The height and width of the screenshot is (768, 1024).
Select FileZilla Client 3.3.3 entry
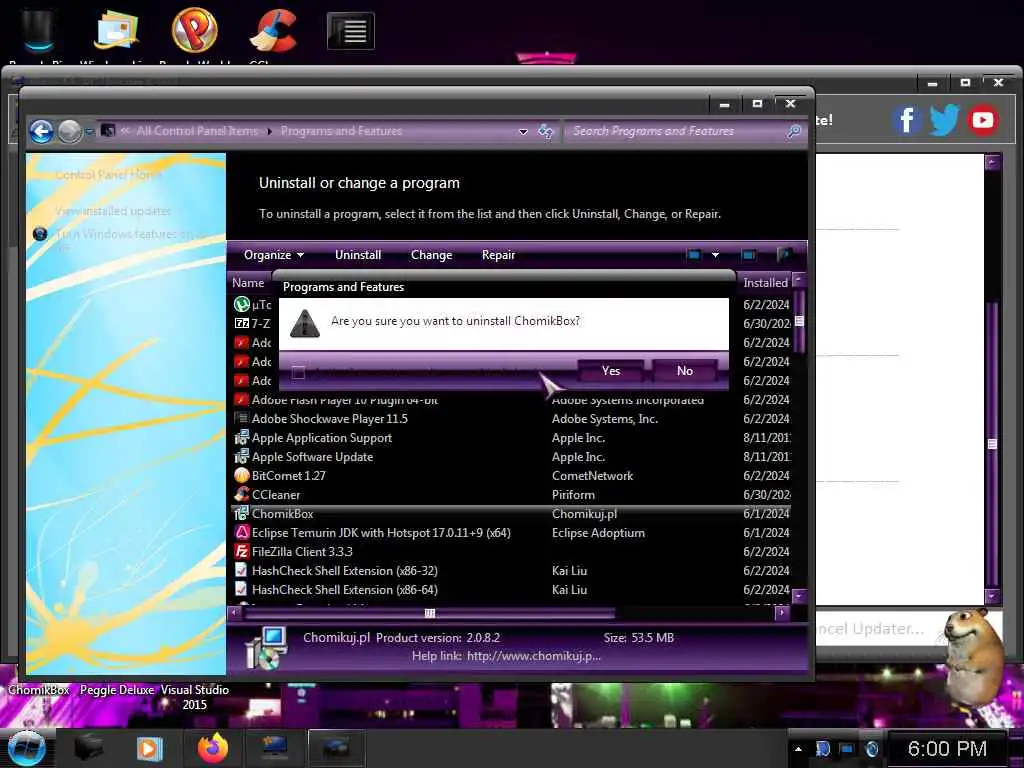pyautogui.click(x=511, y=552)
